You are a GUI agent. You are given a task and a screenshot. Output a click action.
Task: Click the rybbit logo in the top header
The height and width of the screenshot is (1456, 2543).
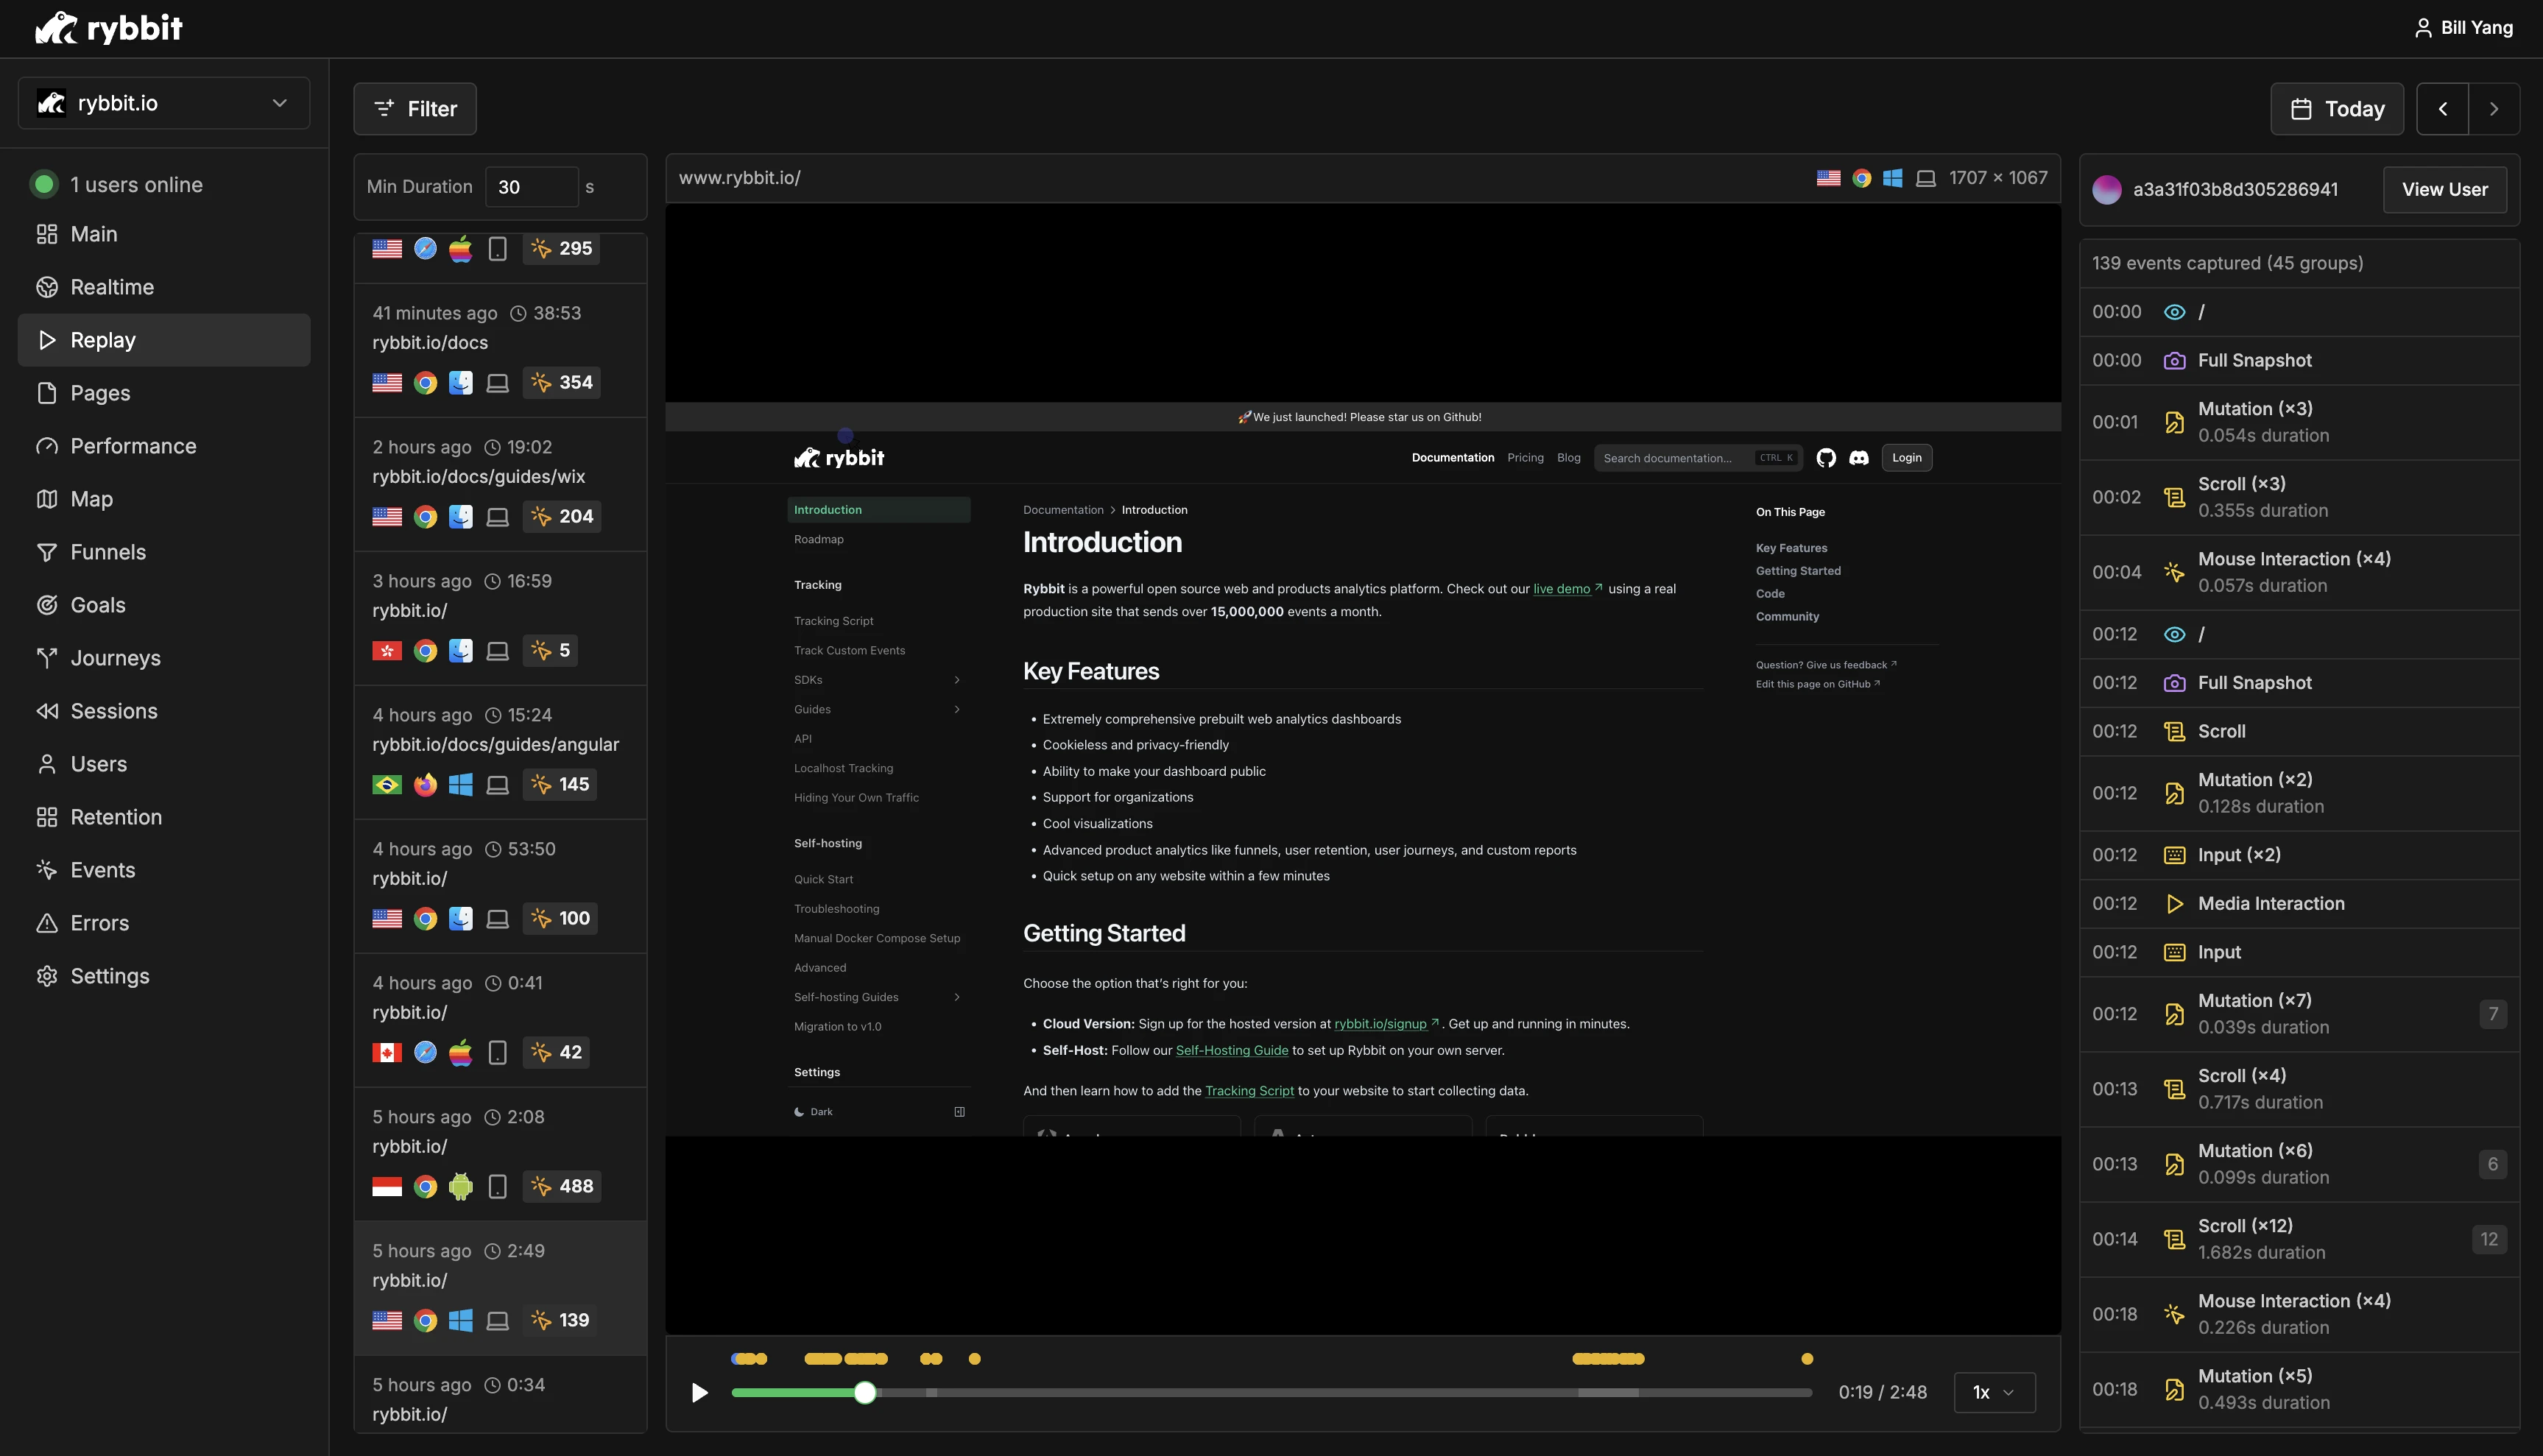(108, 28)
